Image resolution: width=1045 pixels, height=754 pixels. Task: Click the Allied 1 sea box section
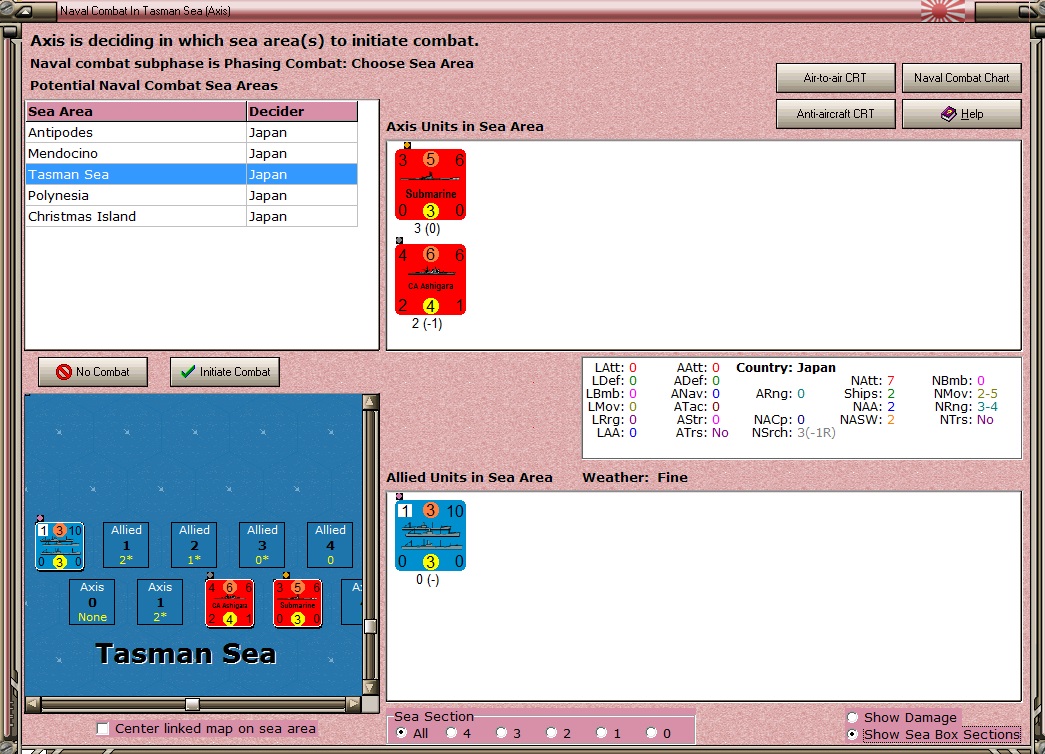[x=126, y=545]
